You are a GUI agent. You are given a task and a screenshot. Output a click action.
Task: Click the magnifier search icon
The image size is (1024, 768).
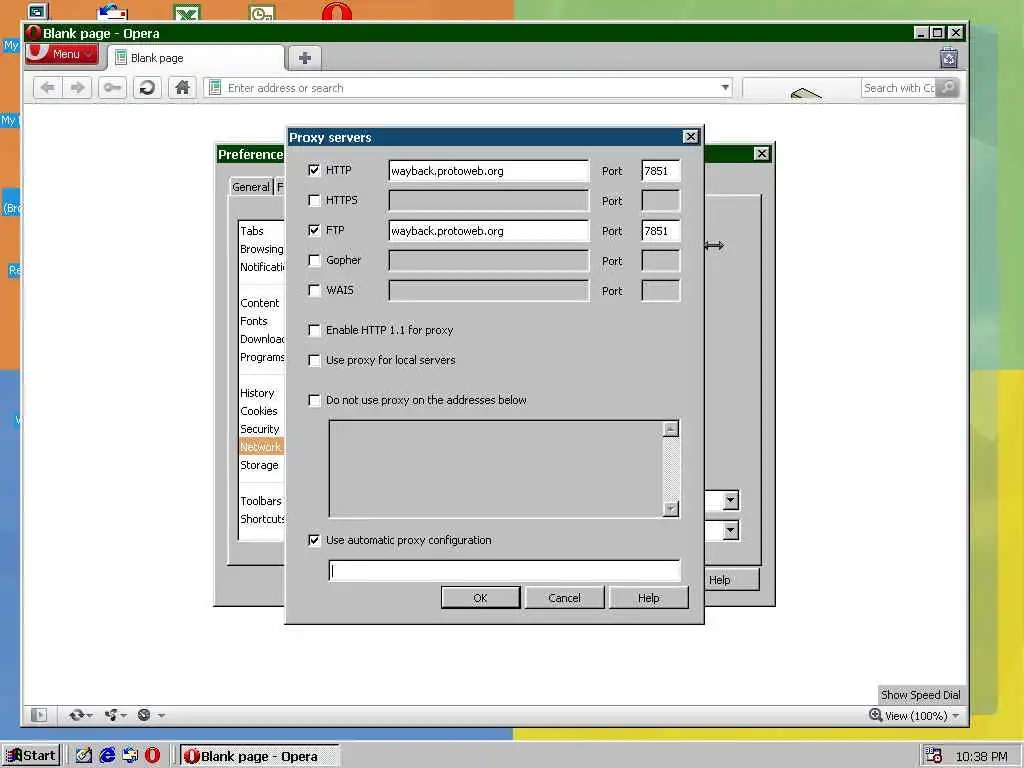tap(948, 88)
